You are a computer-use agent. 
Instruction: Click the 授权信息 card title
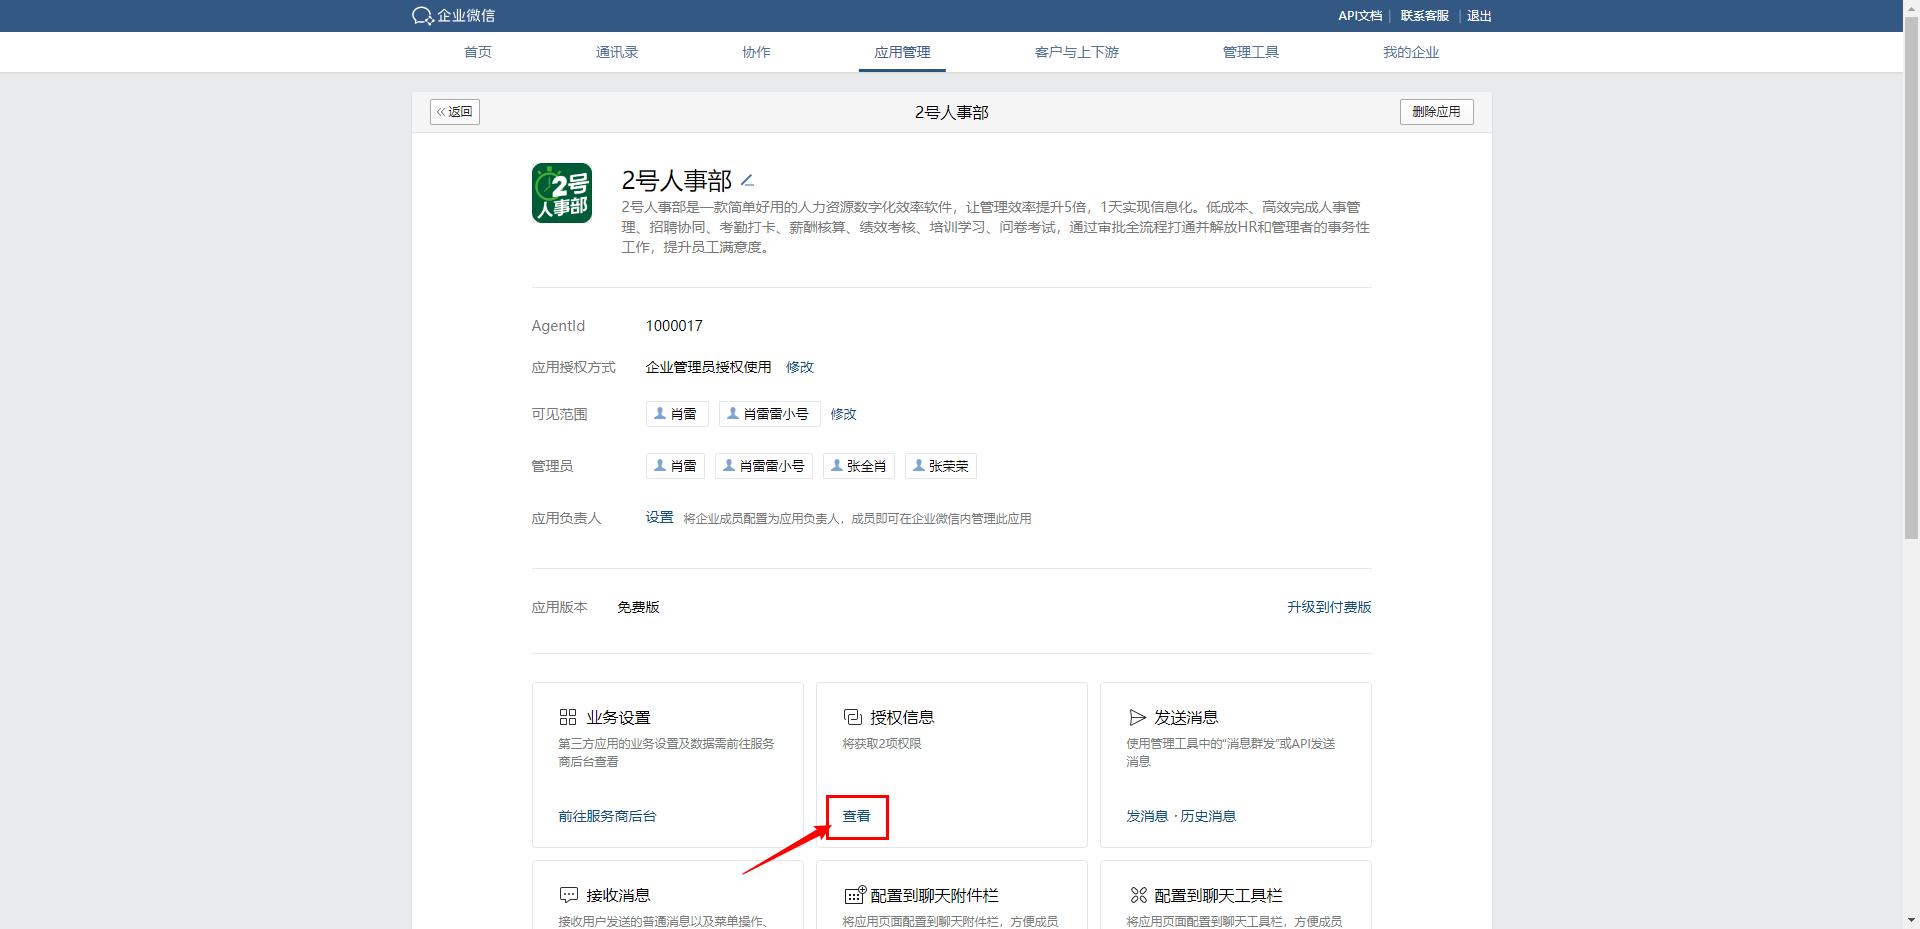(x=902, y=717)
